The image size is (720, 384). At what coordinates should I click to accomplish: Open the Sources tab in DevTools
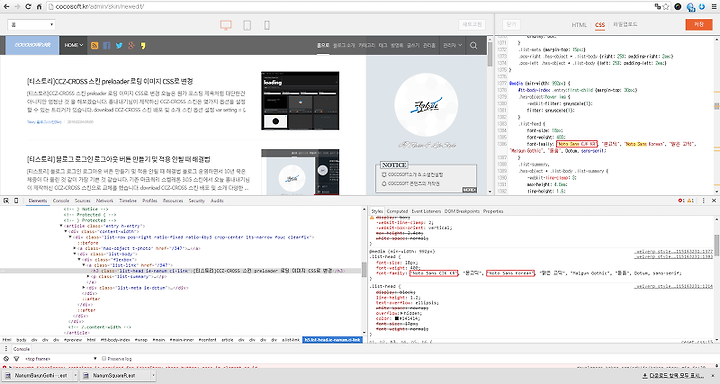coord(82,201)
